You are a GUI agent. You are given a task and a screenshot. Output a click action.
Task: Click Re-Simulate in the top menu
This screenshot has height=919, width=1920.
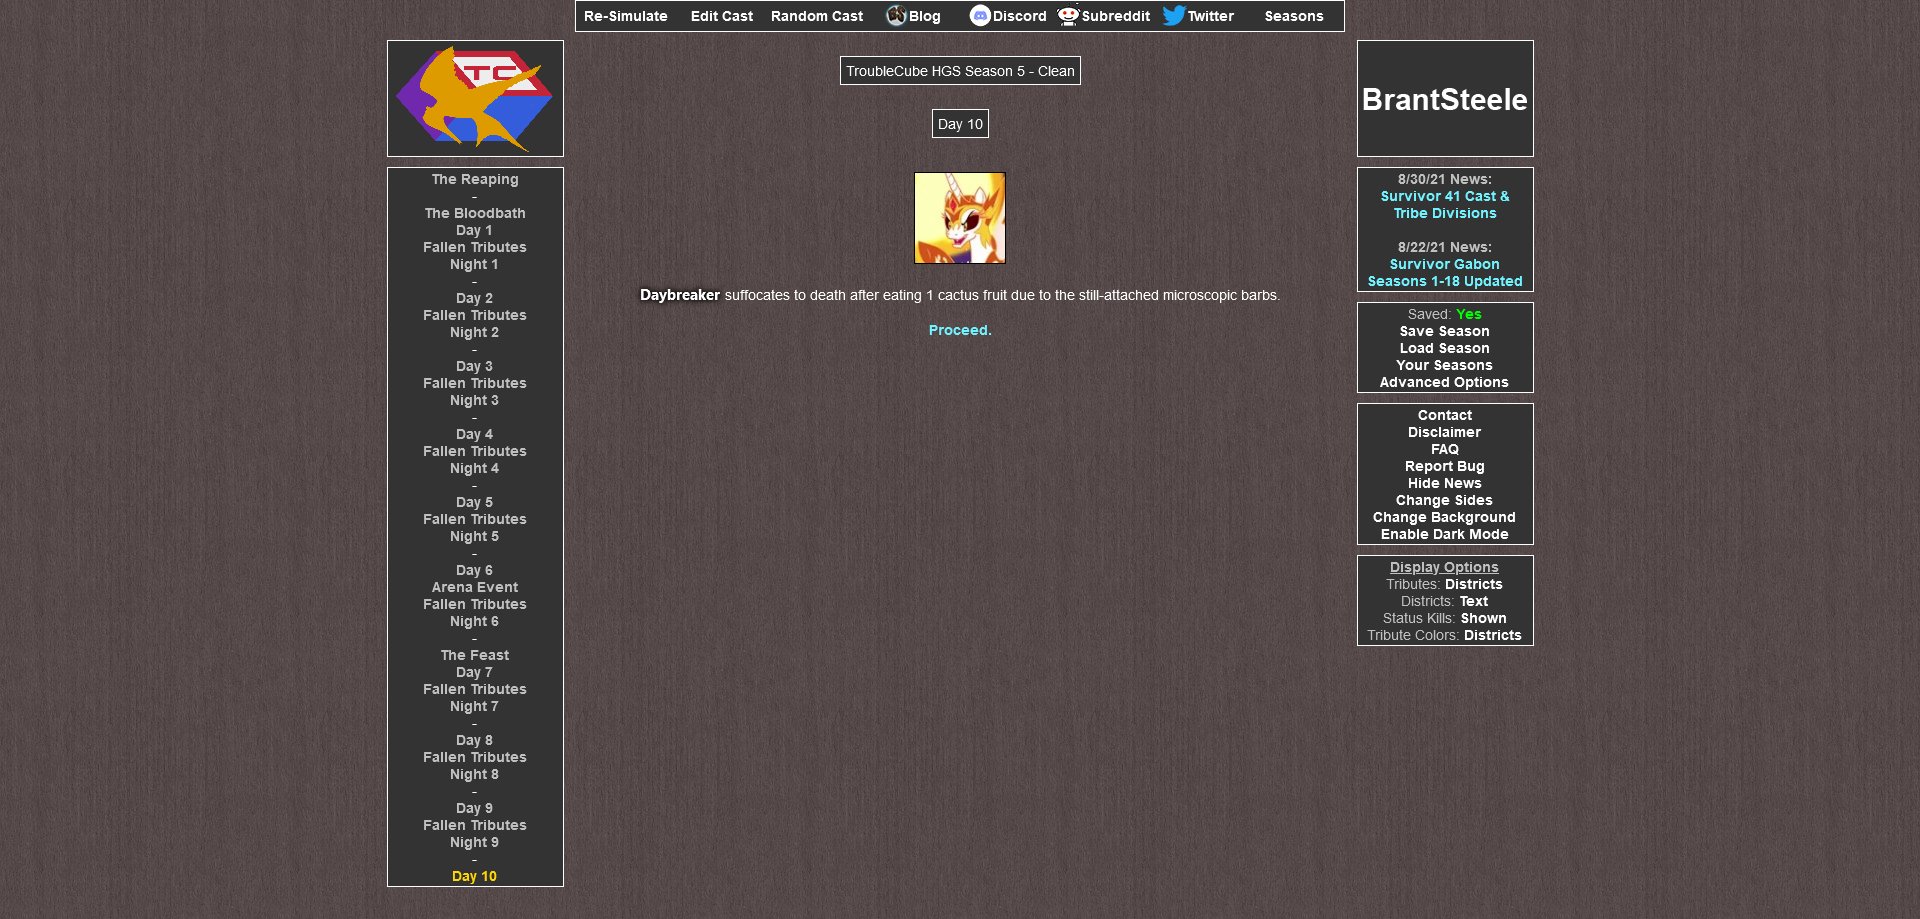(x=626, y=16)
